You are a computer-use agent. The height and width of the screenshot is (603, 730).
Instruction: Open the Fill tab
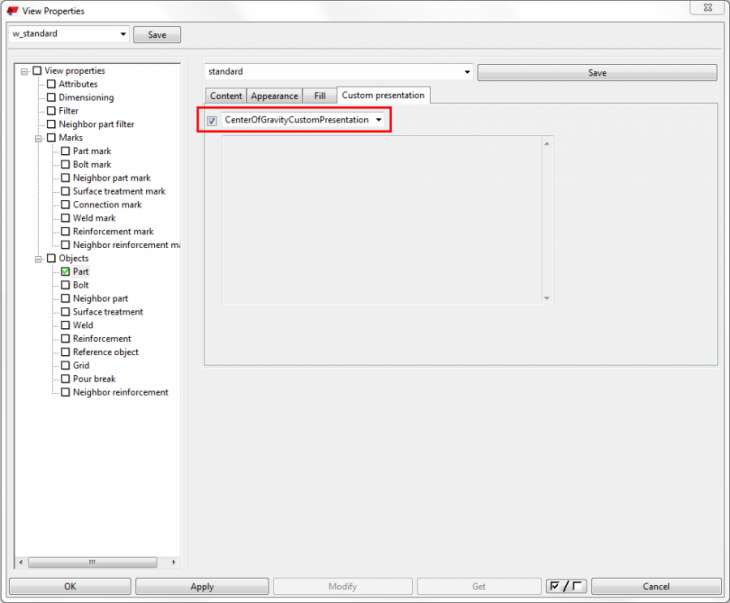click(319, 96)
